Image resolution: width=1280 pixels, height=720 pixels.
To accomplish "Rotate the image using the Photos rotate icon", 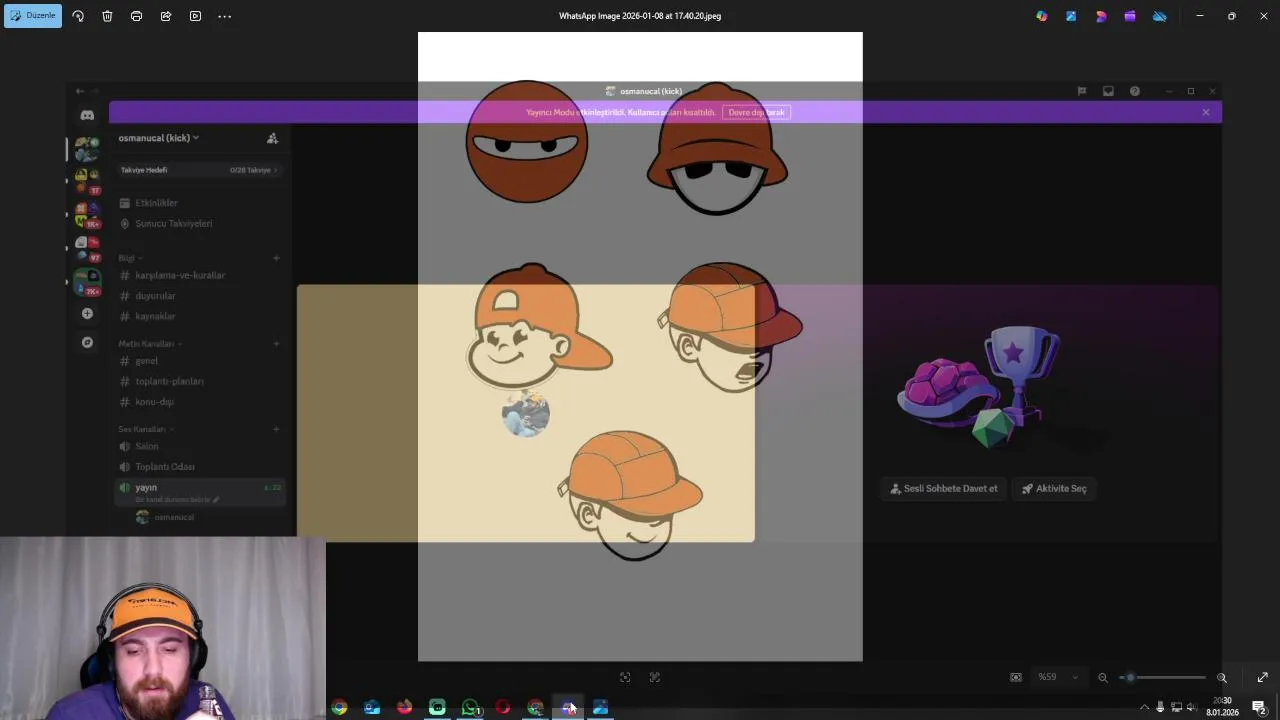I will click(78, 16).
